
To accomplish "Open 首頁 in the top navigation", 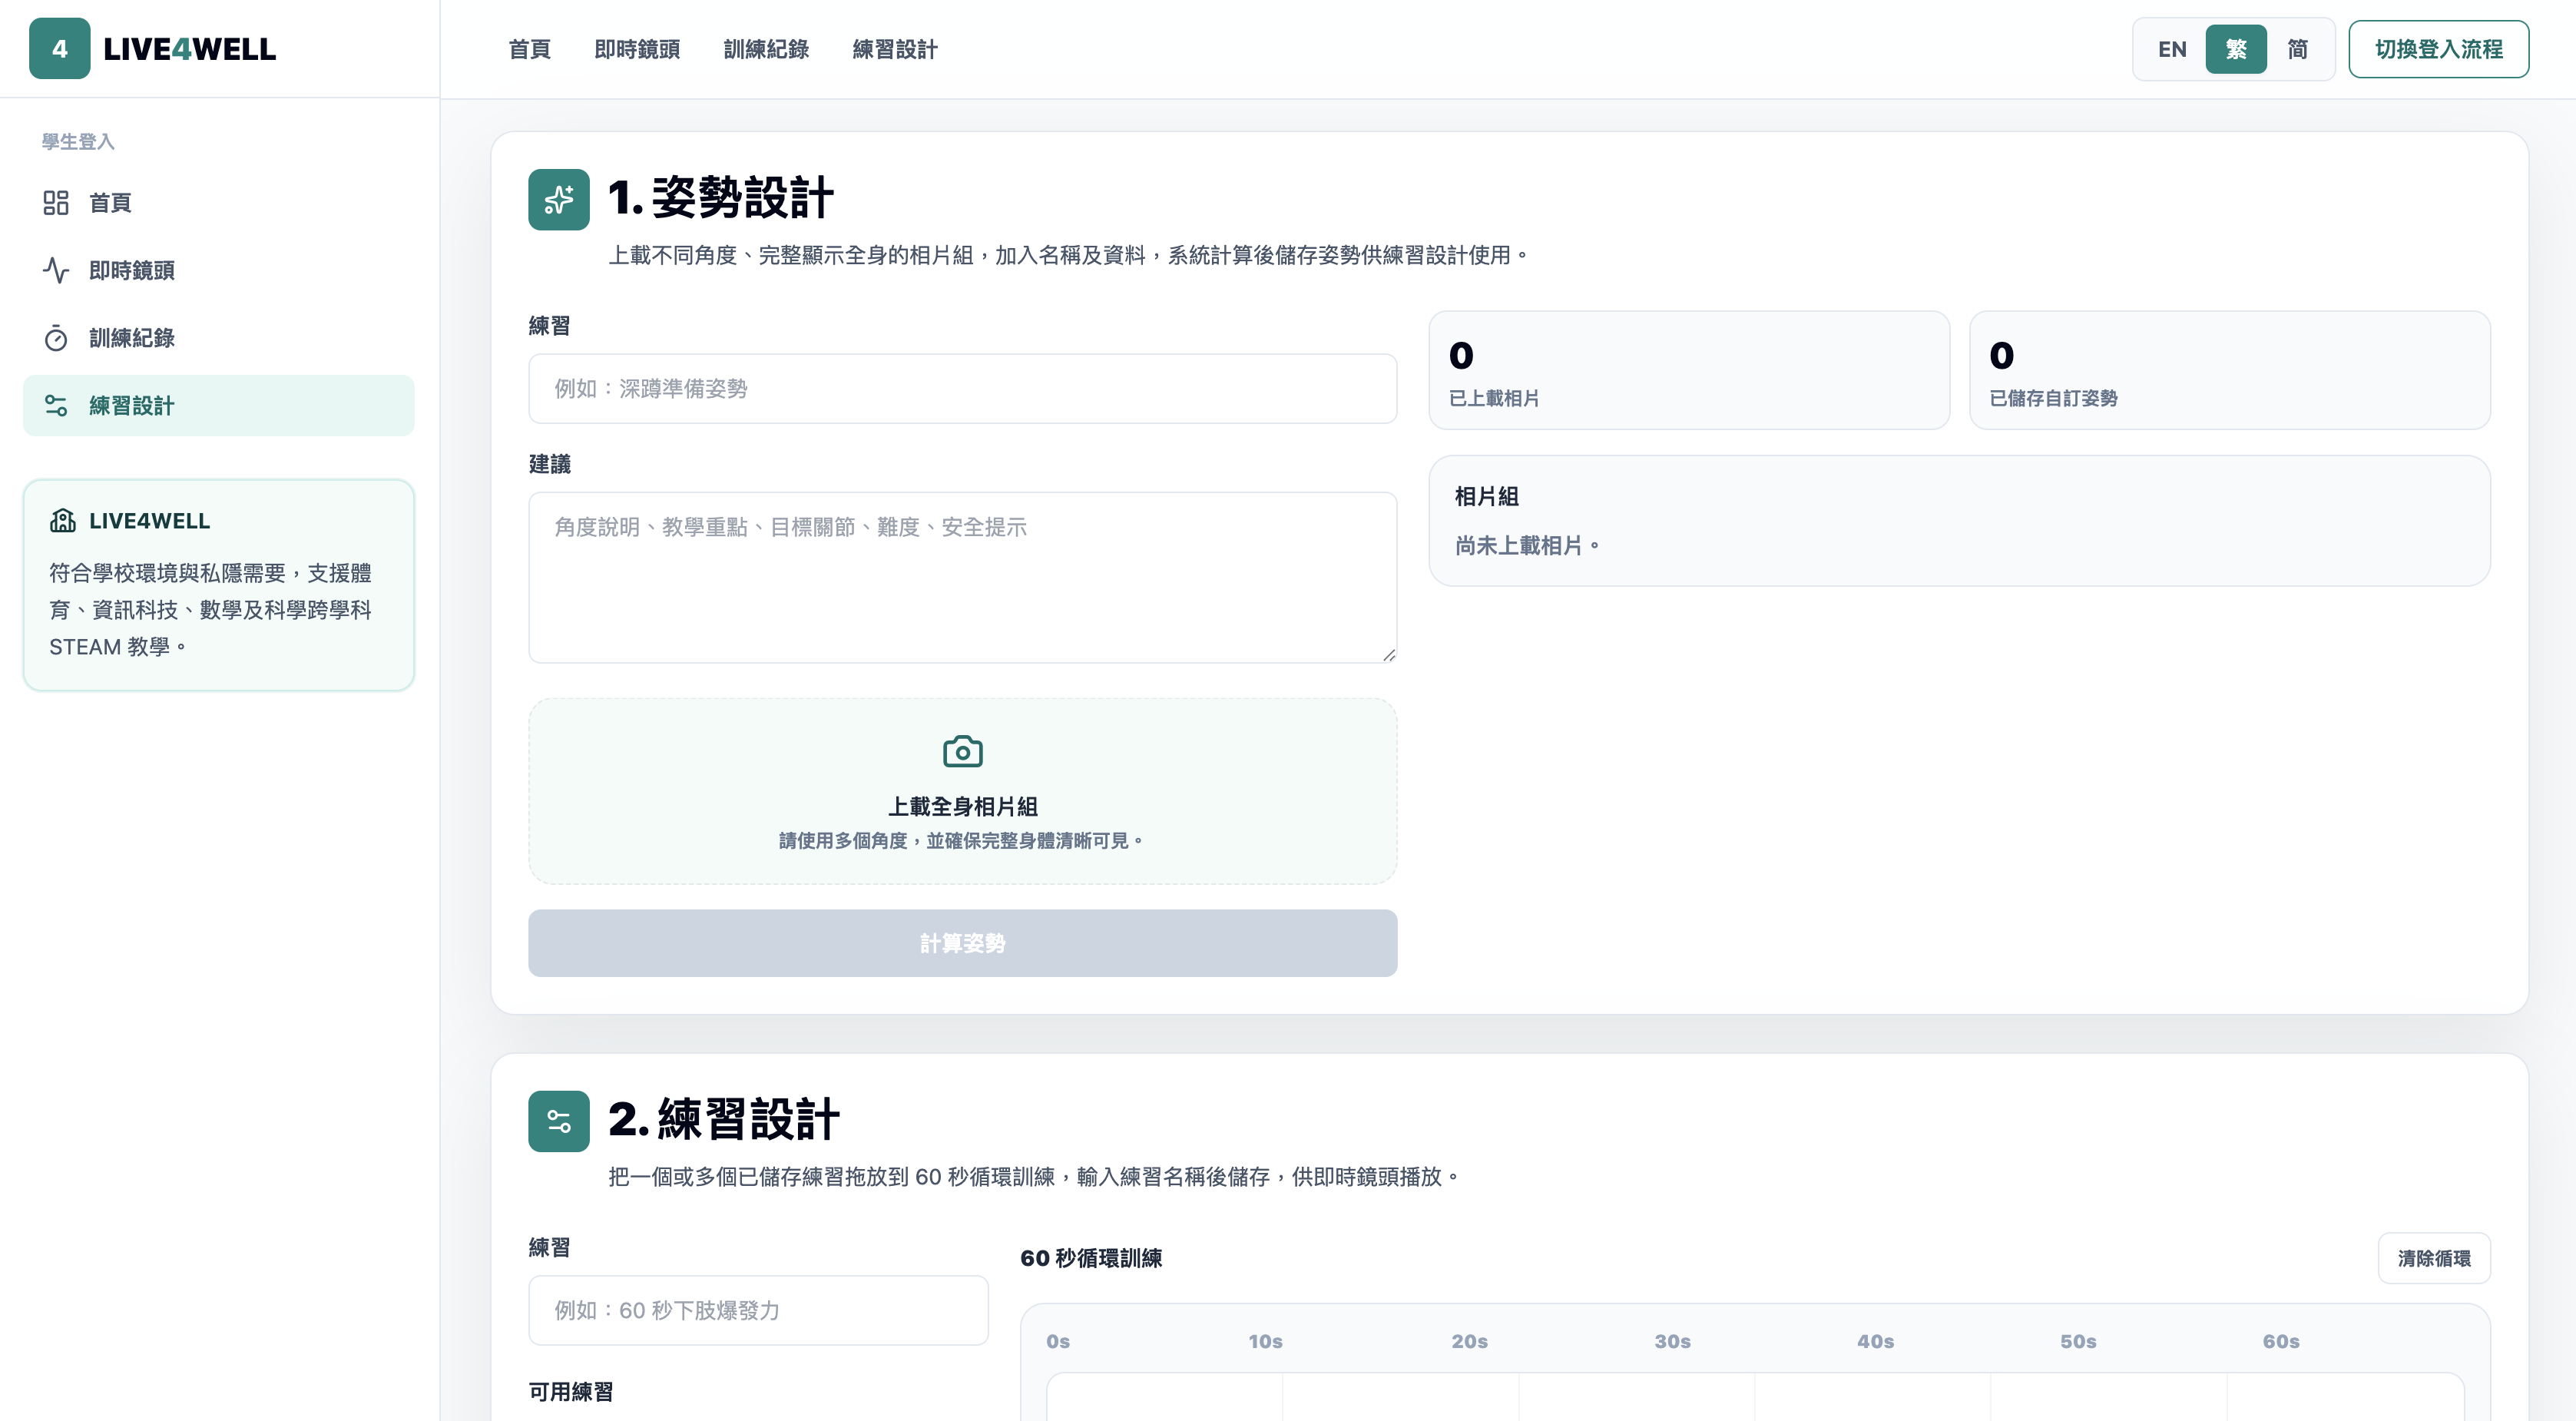I will click(529, 49).
